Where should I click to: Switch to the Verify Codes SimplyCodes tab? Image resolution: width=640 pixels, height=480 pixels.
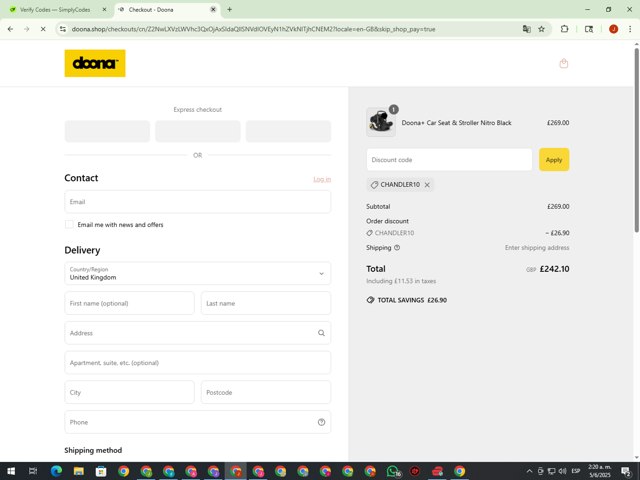56,9
